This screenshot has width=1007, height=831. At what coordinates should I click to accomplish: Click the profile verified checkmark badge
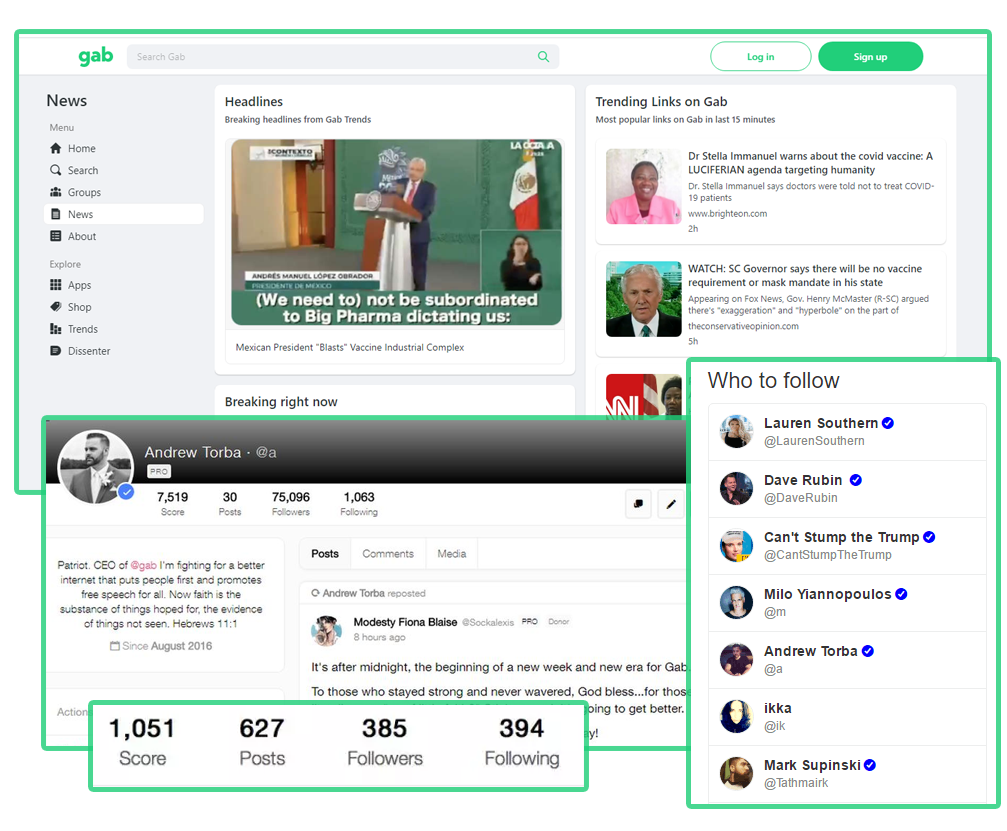coord(127,492)
